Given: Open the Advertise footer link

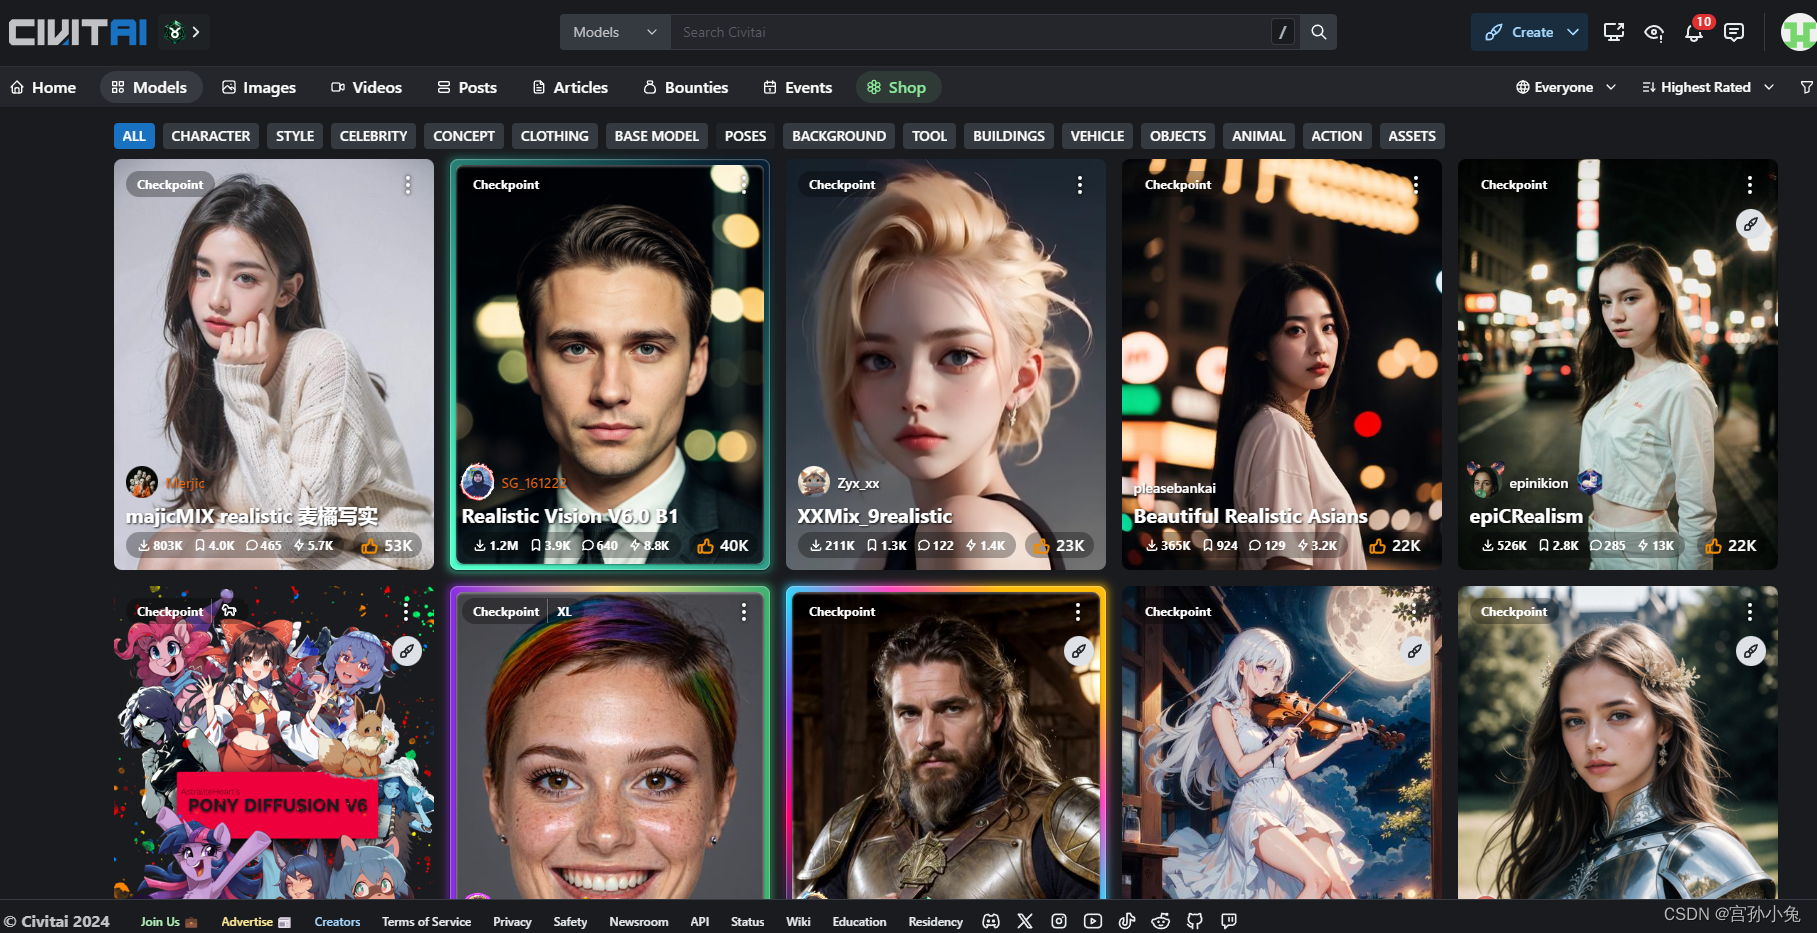Looking at the screenshot, I should (256, 921).
